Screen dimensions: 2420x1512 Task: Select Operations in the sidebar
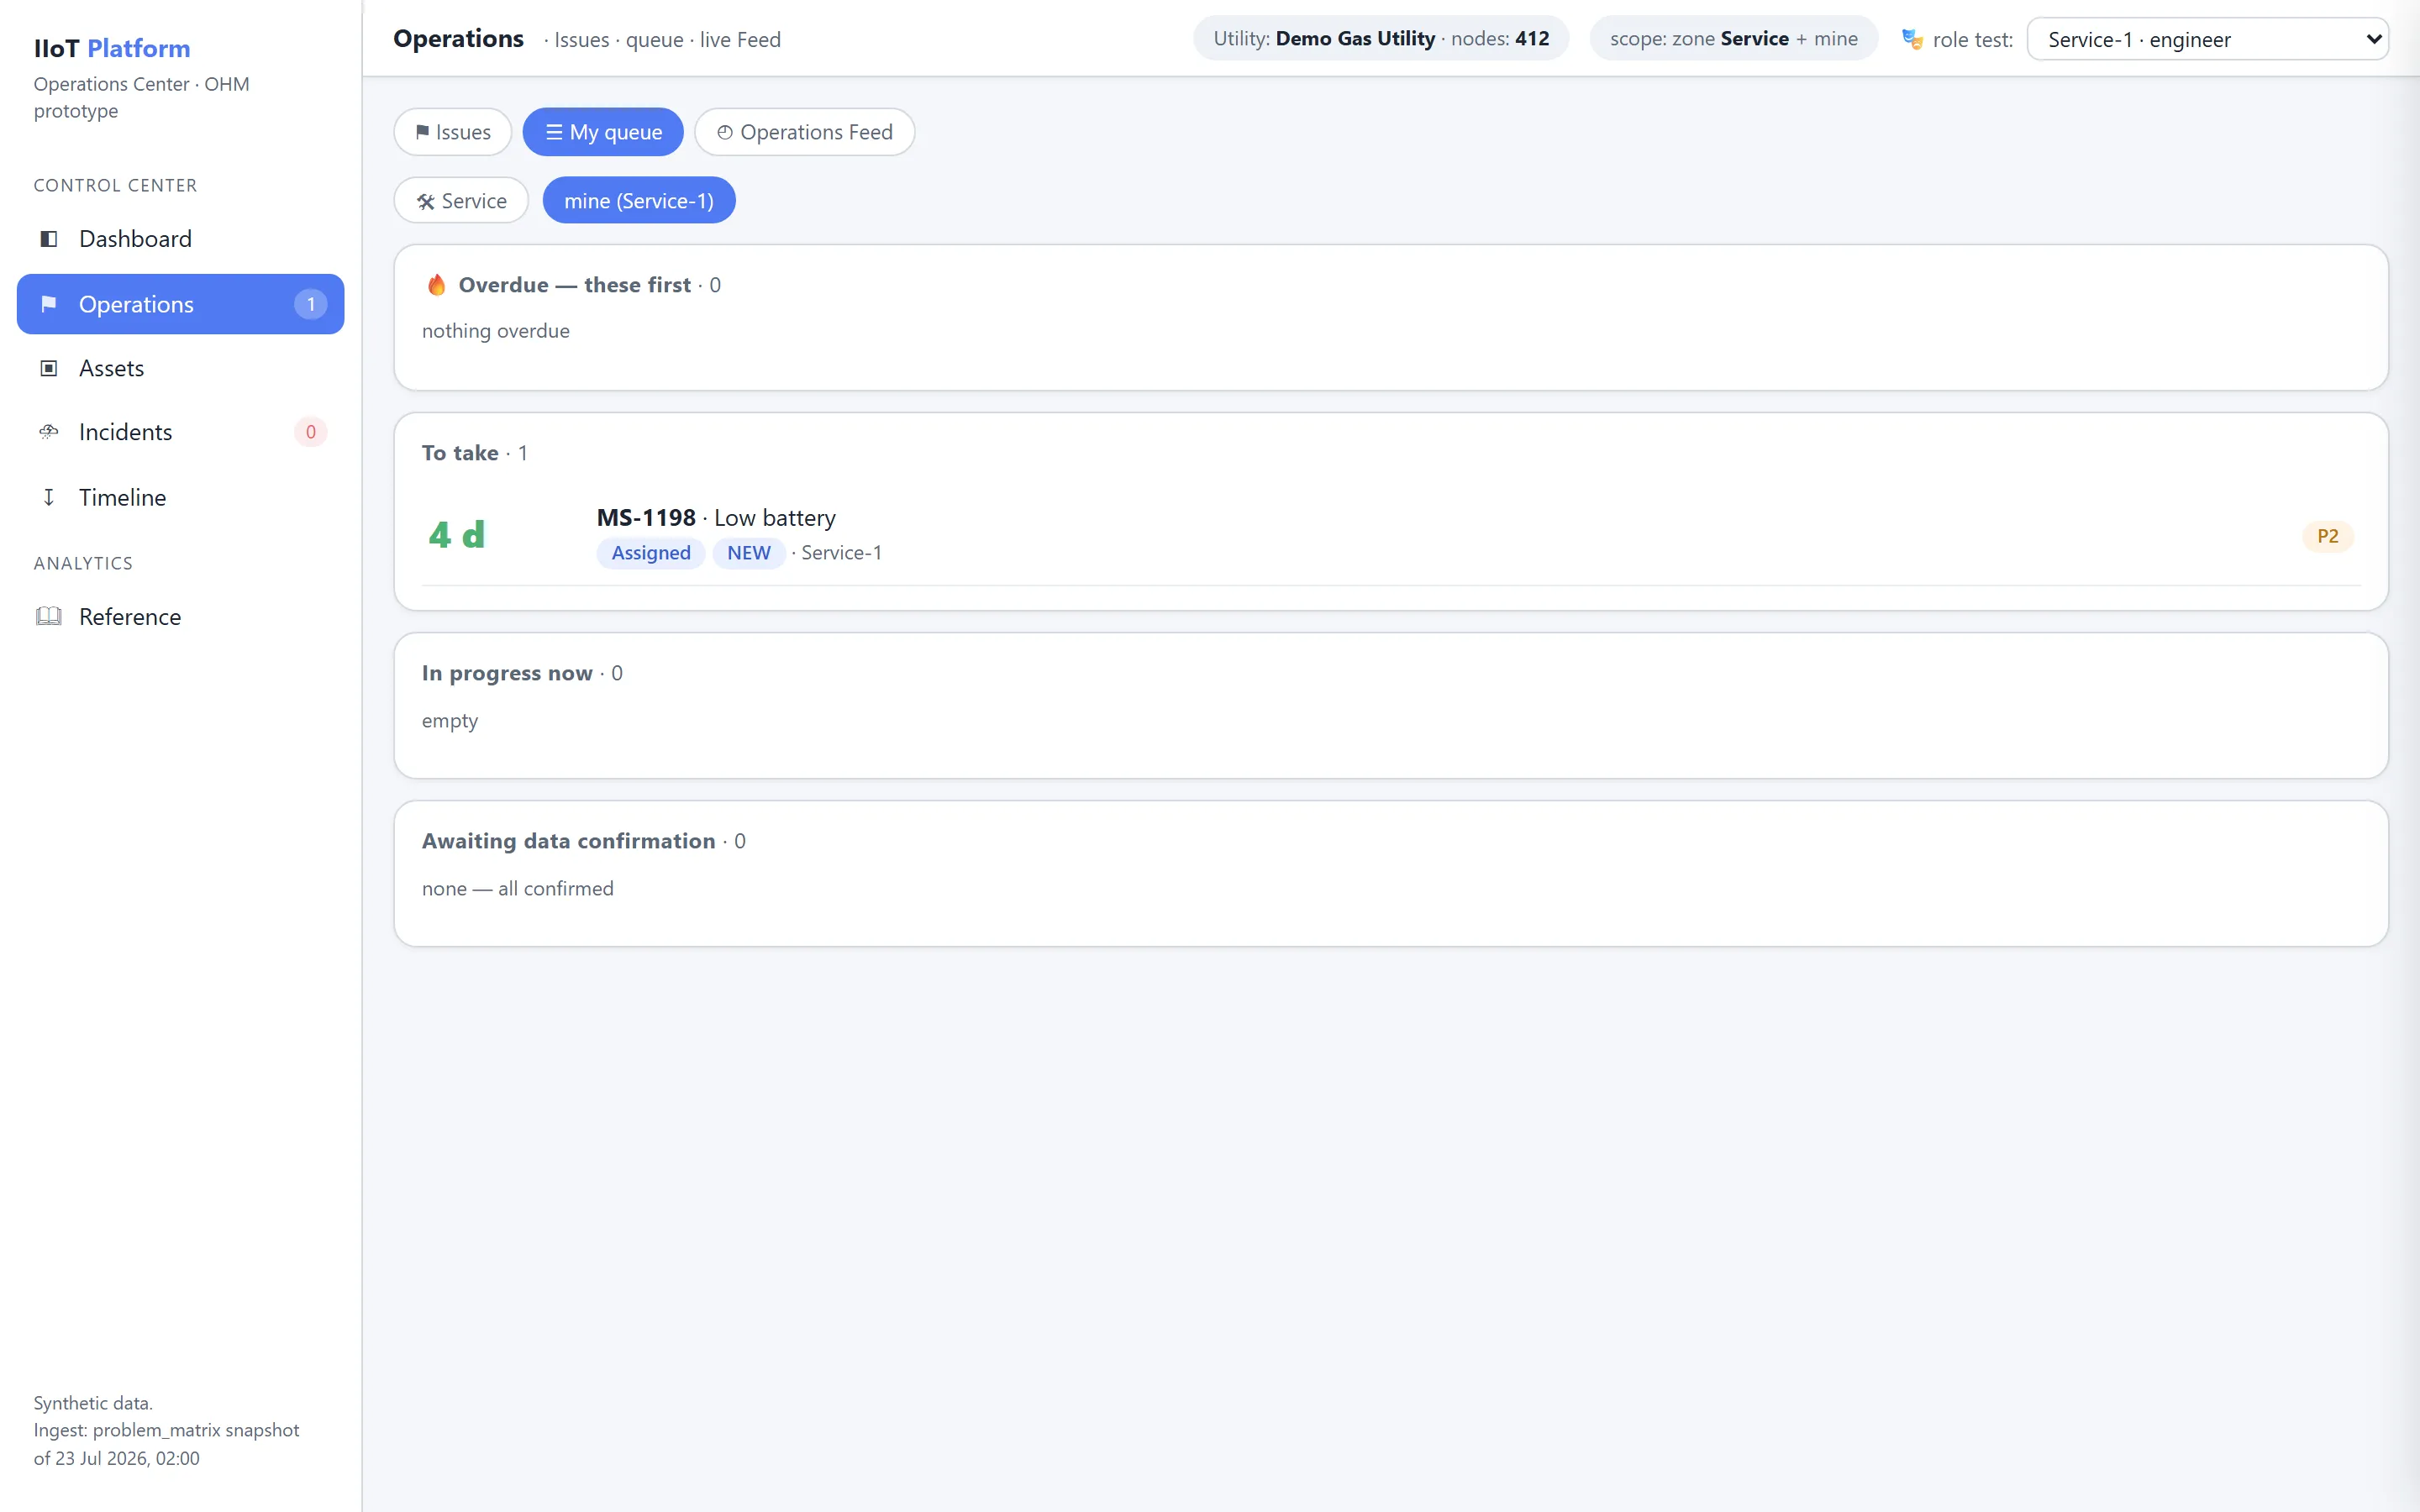click(x=180, y=304)
